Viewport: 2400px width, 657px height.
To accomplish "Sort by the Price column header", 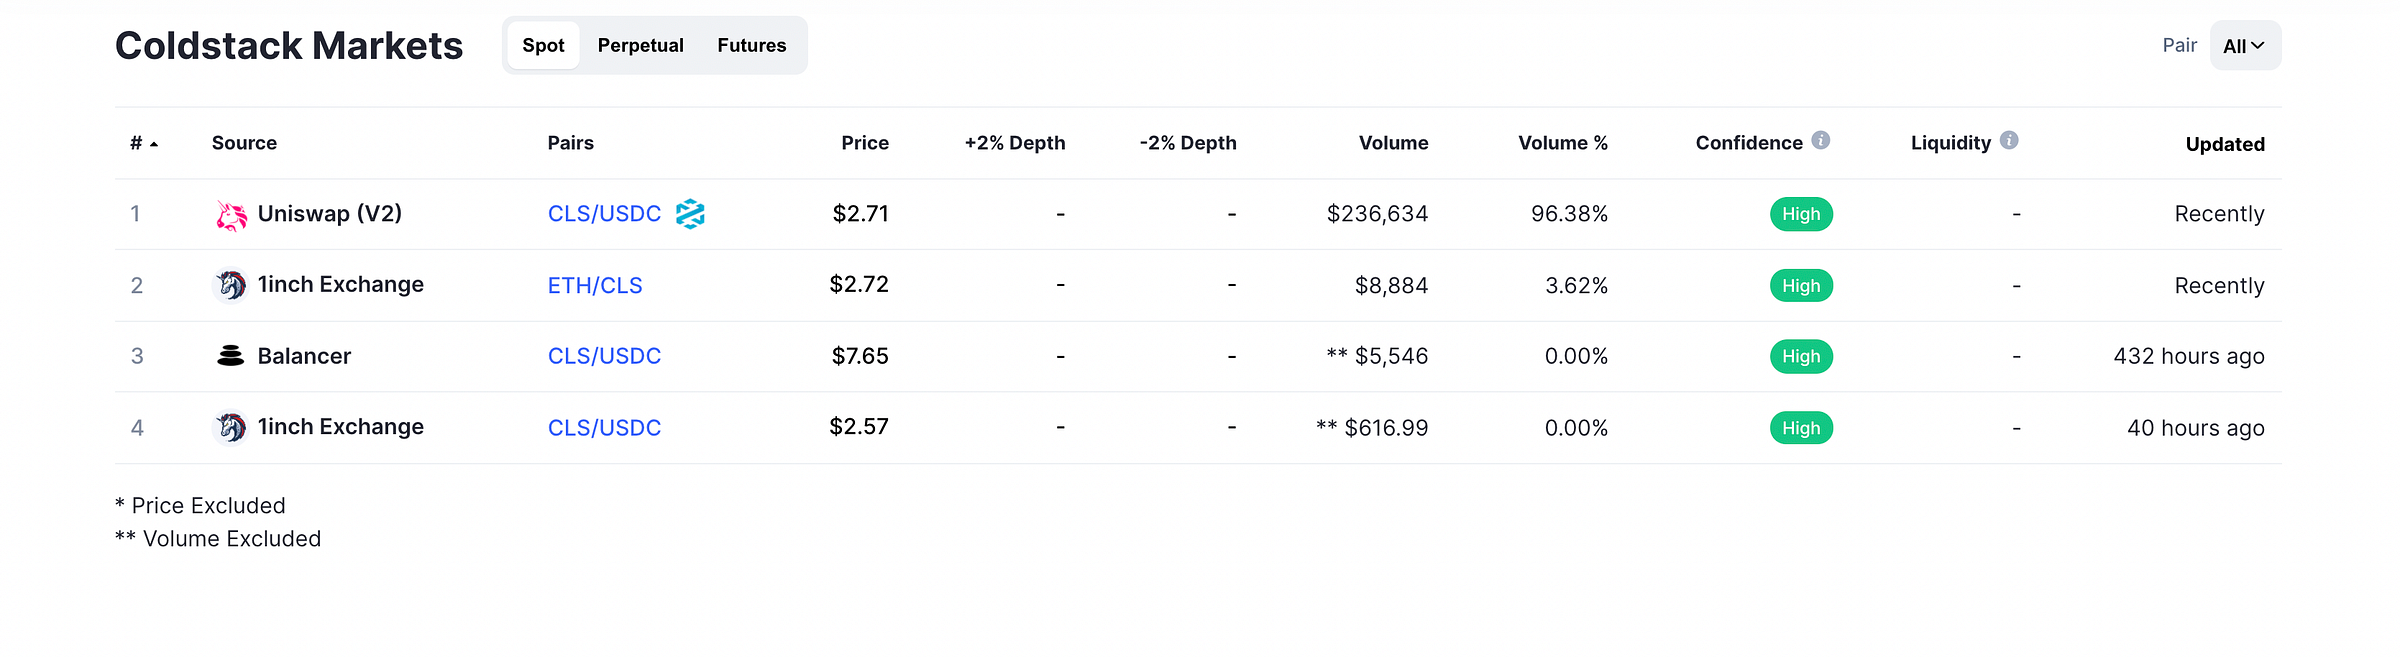I will click(x=865, y=143).
